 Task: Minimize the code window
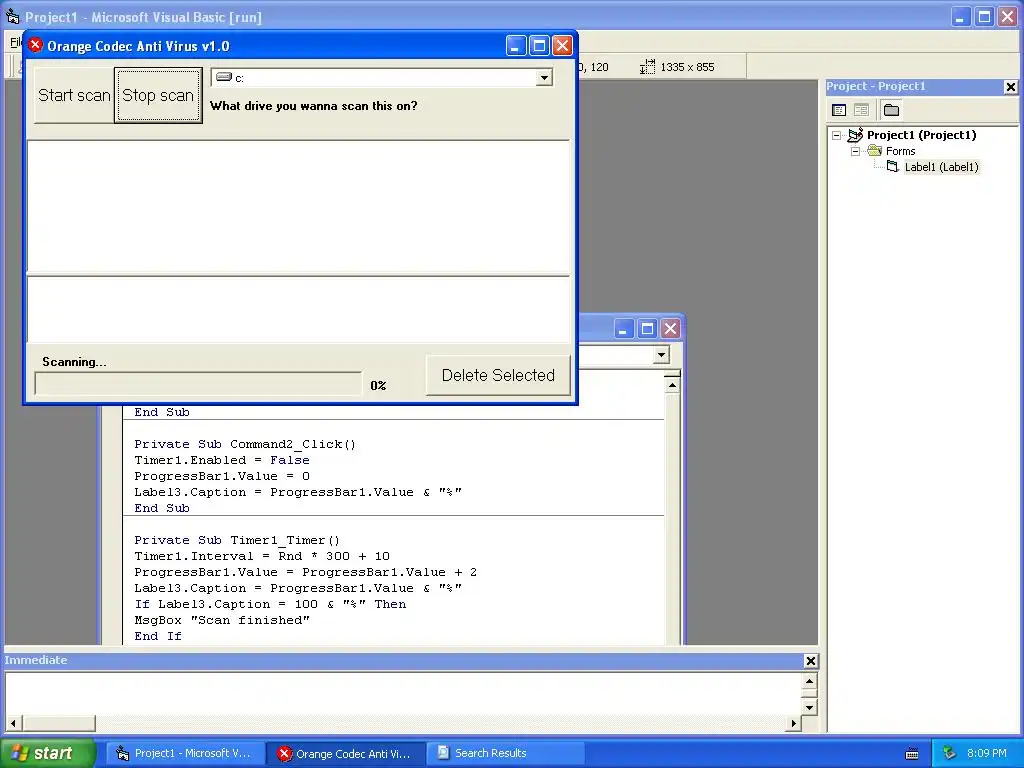(x=624, y=328)
